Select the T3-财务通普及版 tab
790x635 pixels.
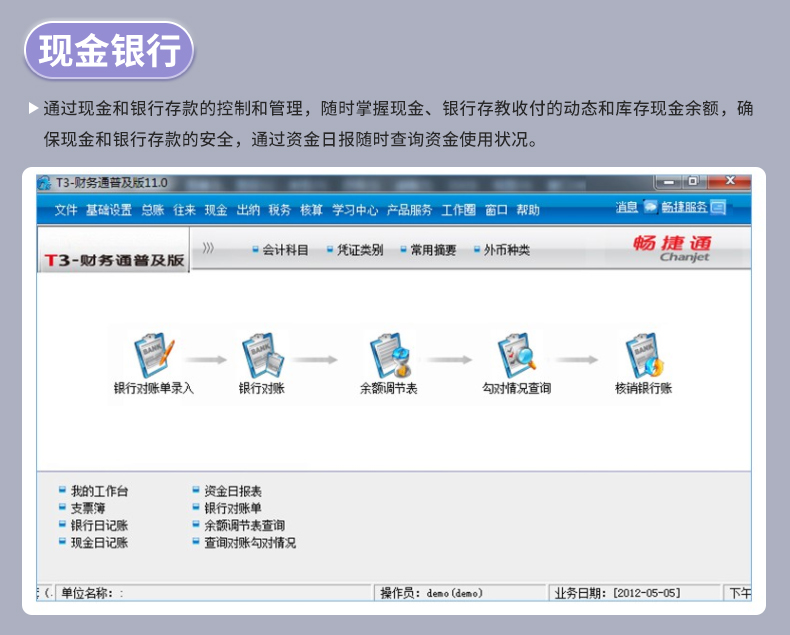[x=114, y=250]
